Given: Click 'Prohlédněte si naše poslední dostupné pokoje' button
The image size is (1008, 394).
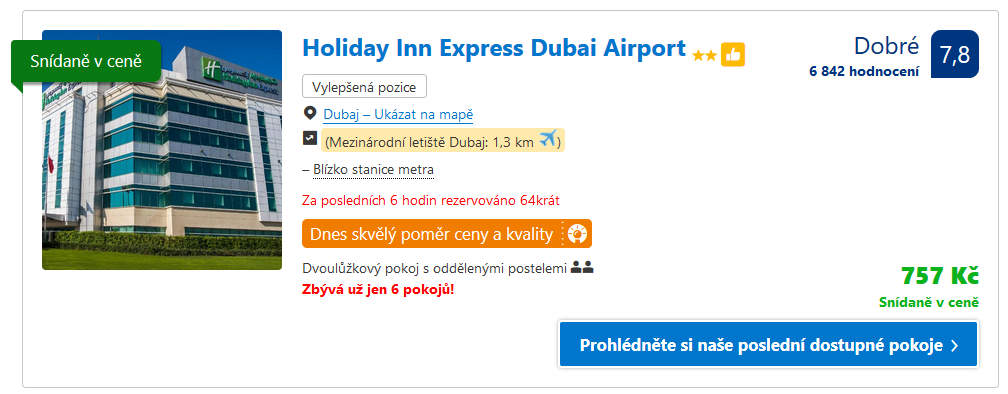Looking at the screenshot, I should tap(768, 345).
